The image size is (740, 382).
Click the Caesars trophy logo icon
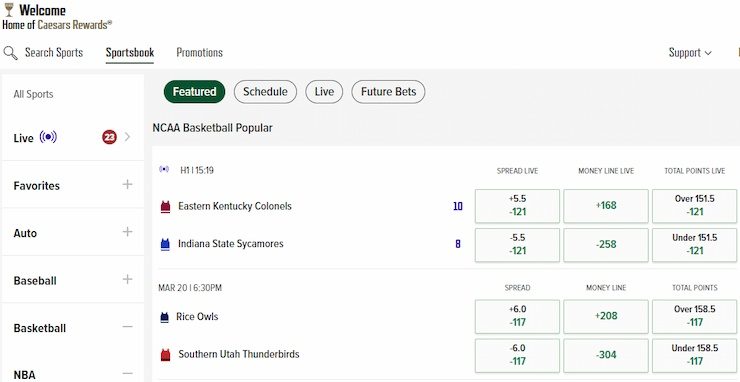click(8, 9)
